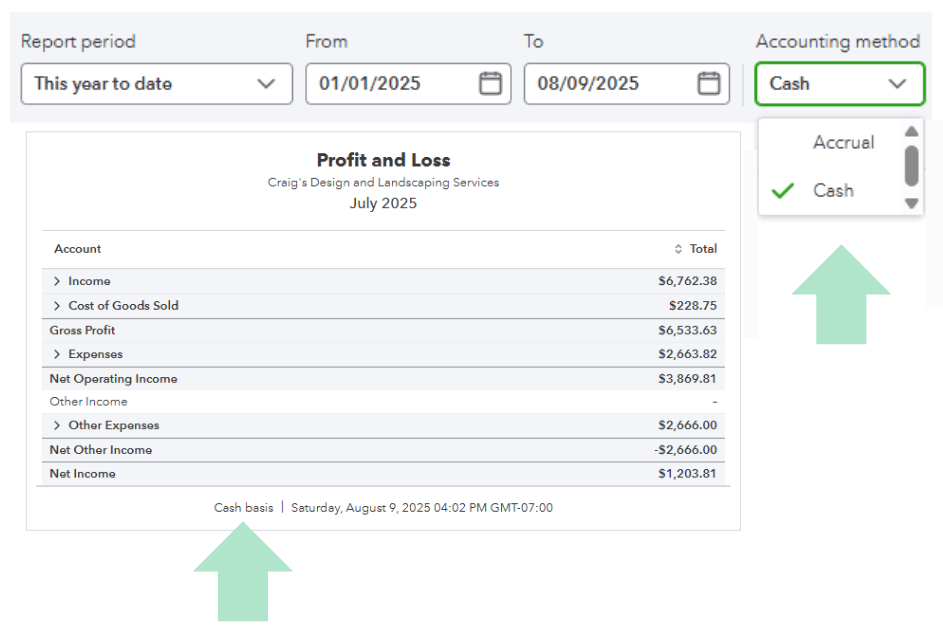Select Accrual from the accounting method list
This screenshot has height=628, width=943.
(843, 143)
